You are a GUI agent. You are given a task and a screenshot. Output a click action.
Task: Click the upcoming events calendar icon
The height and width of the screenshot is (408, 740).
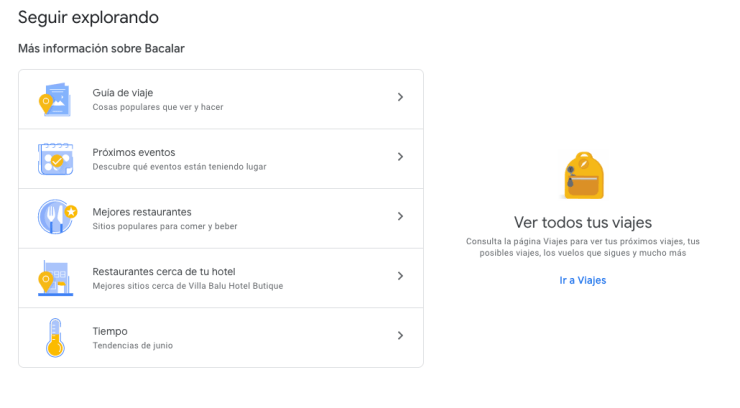coord(54,158)
